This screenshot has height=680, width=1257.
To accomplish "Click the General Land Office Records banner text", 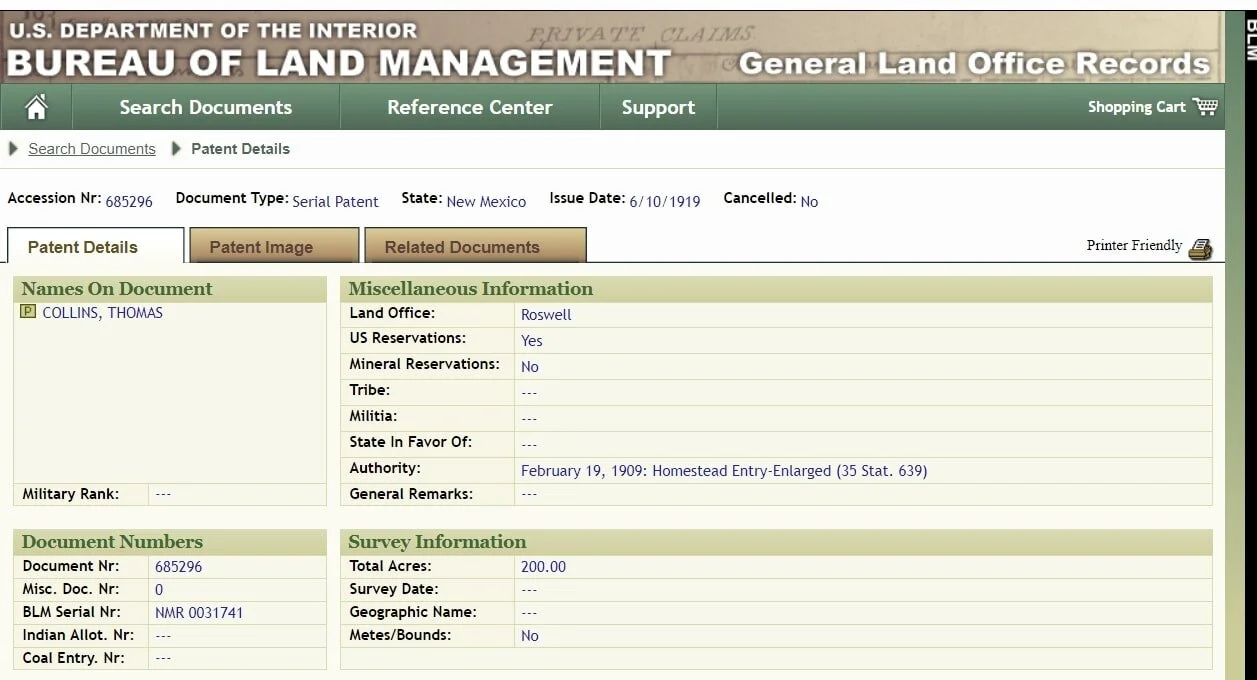I will click(974, 64).
